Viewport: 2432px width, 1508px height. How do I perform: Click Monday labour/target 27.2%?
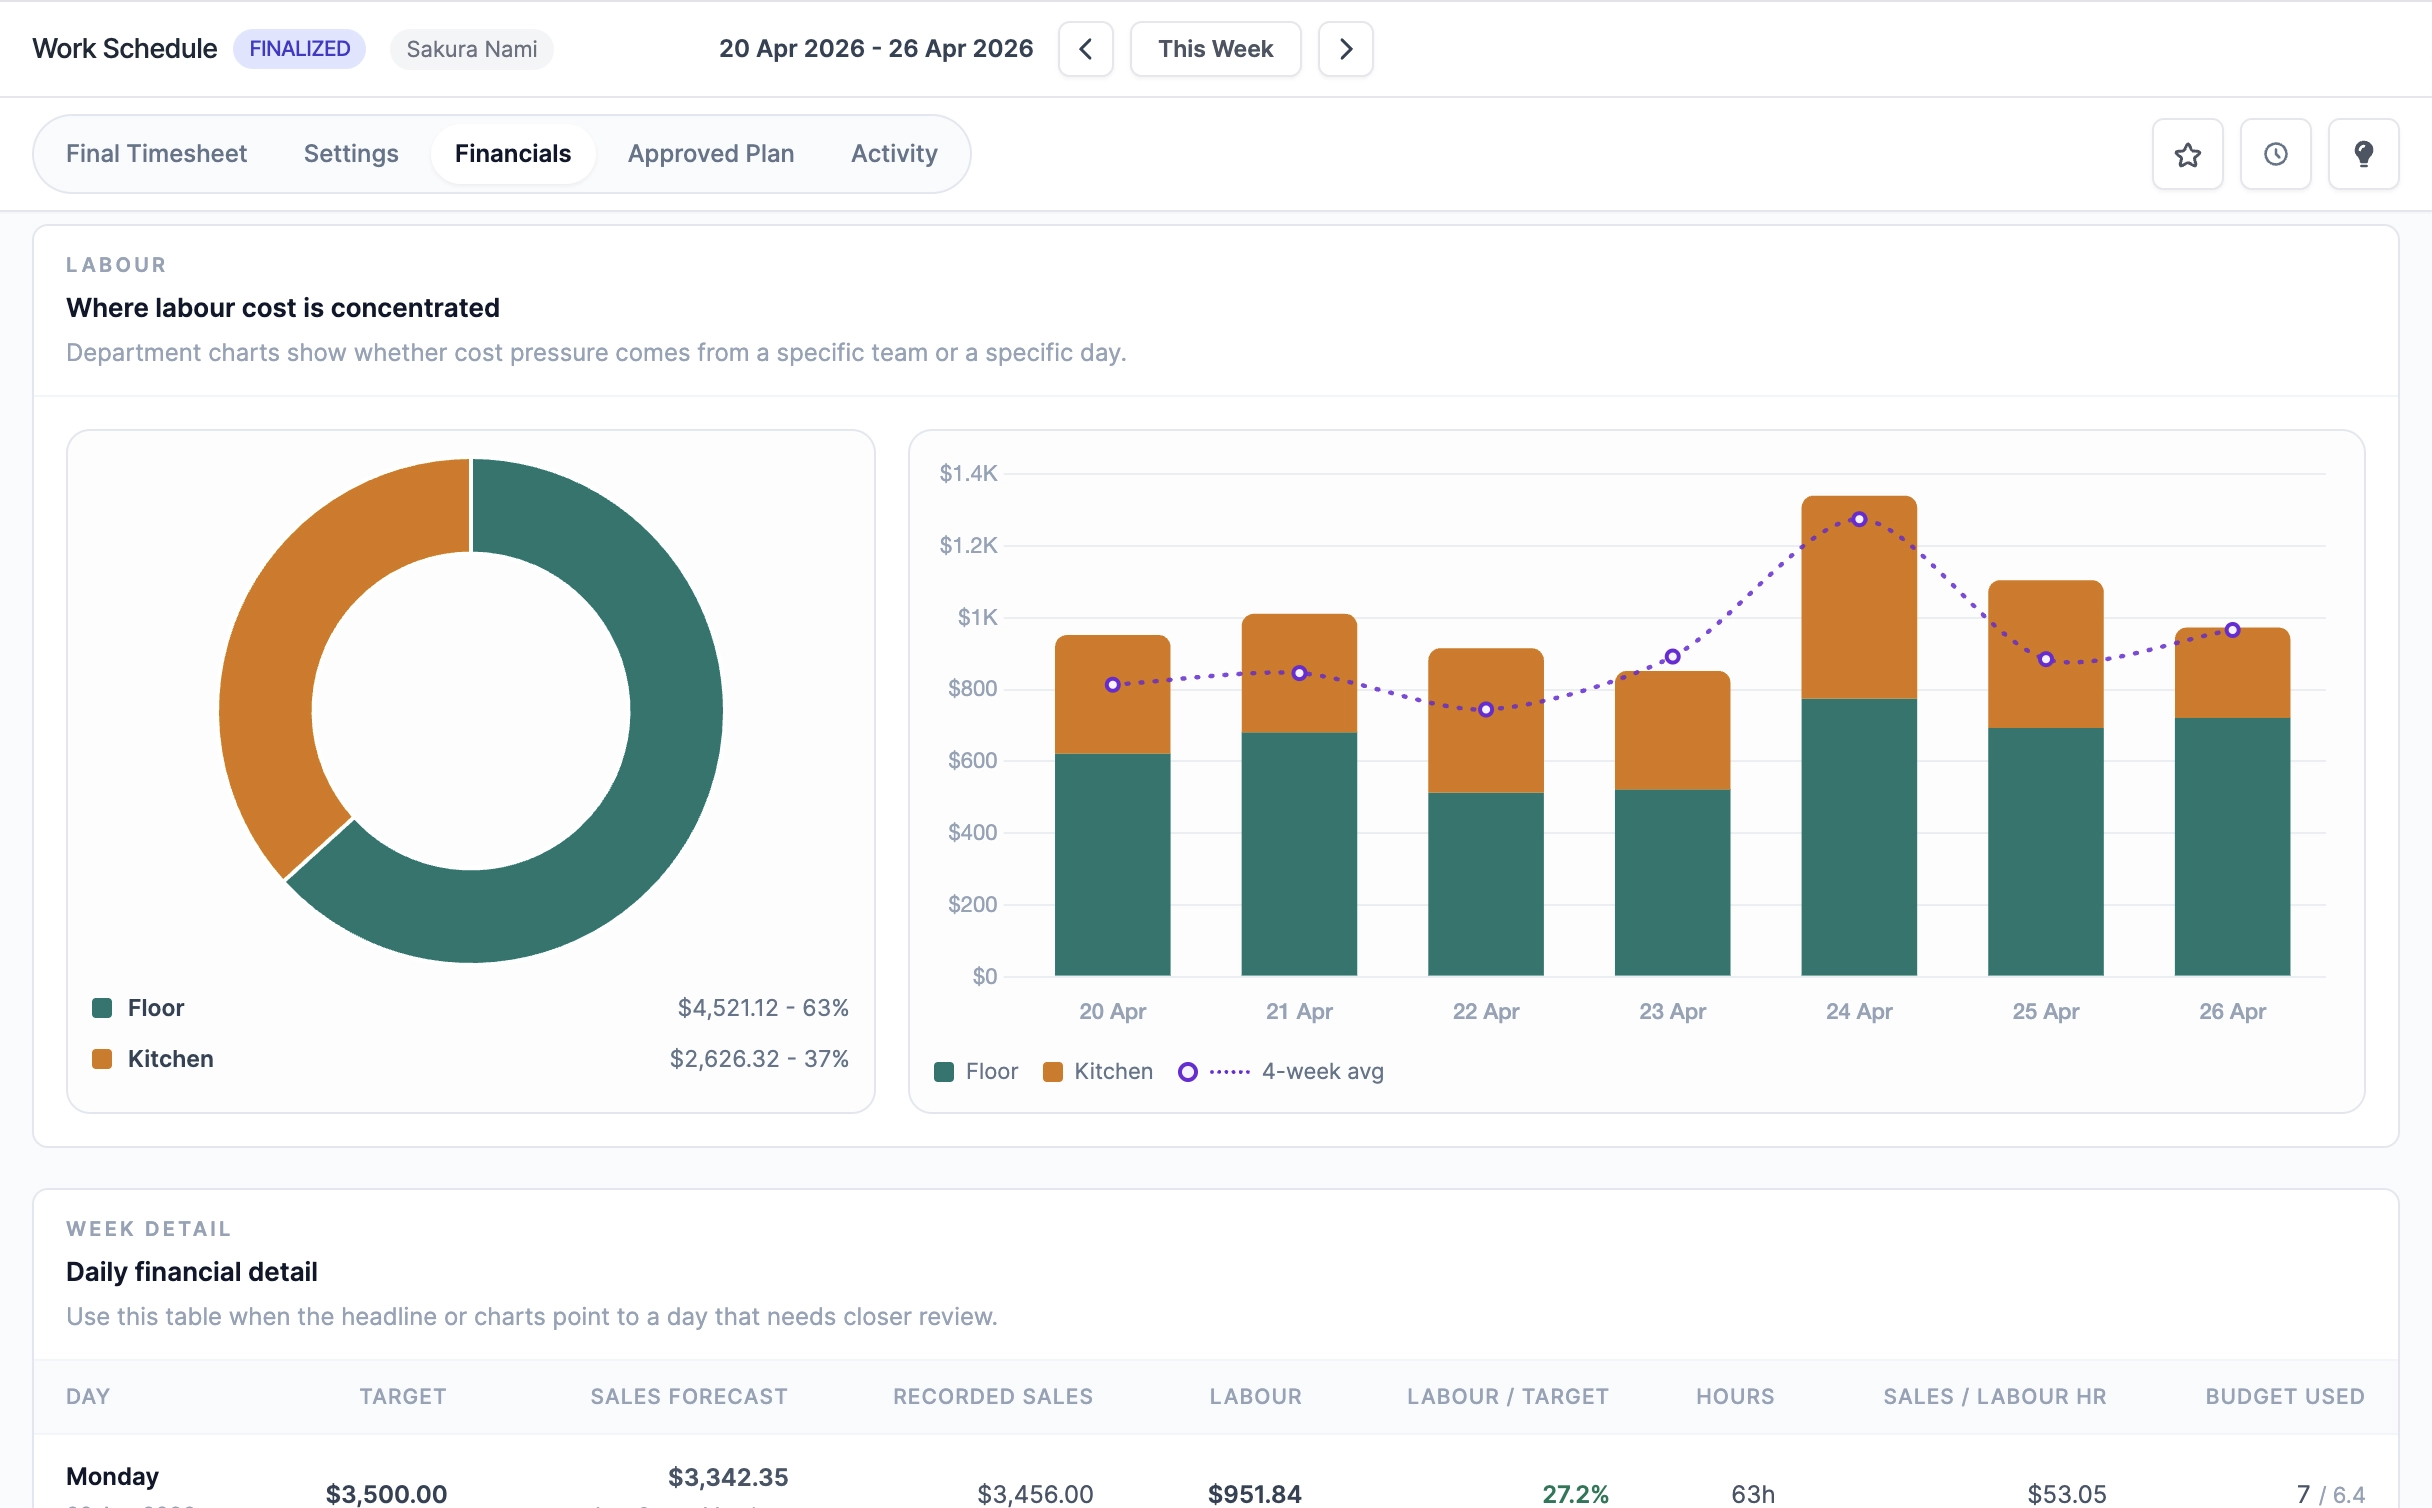[1575, 1494]
